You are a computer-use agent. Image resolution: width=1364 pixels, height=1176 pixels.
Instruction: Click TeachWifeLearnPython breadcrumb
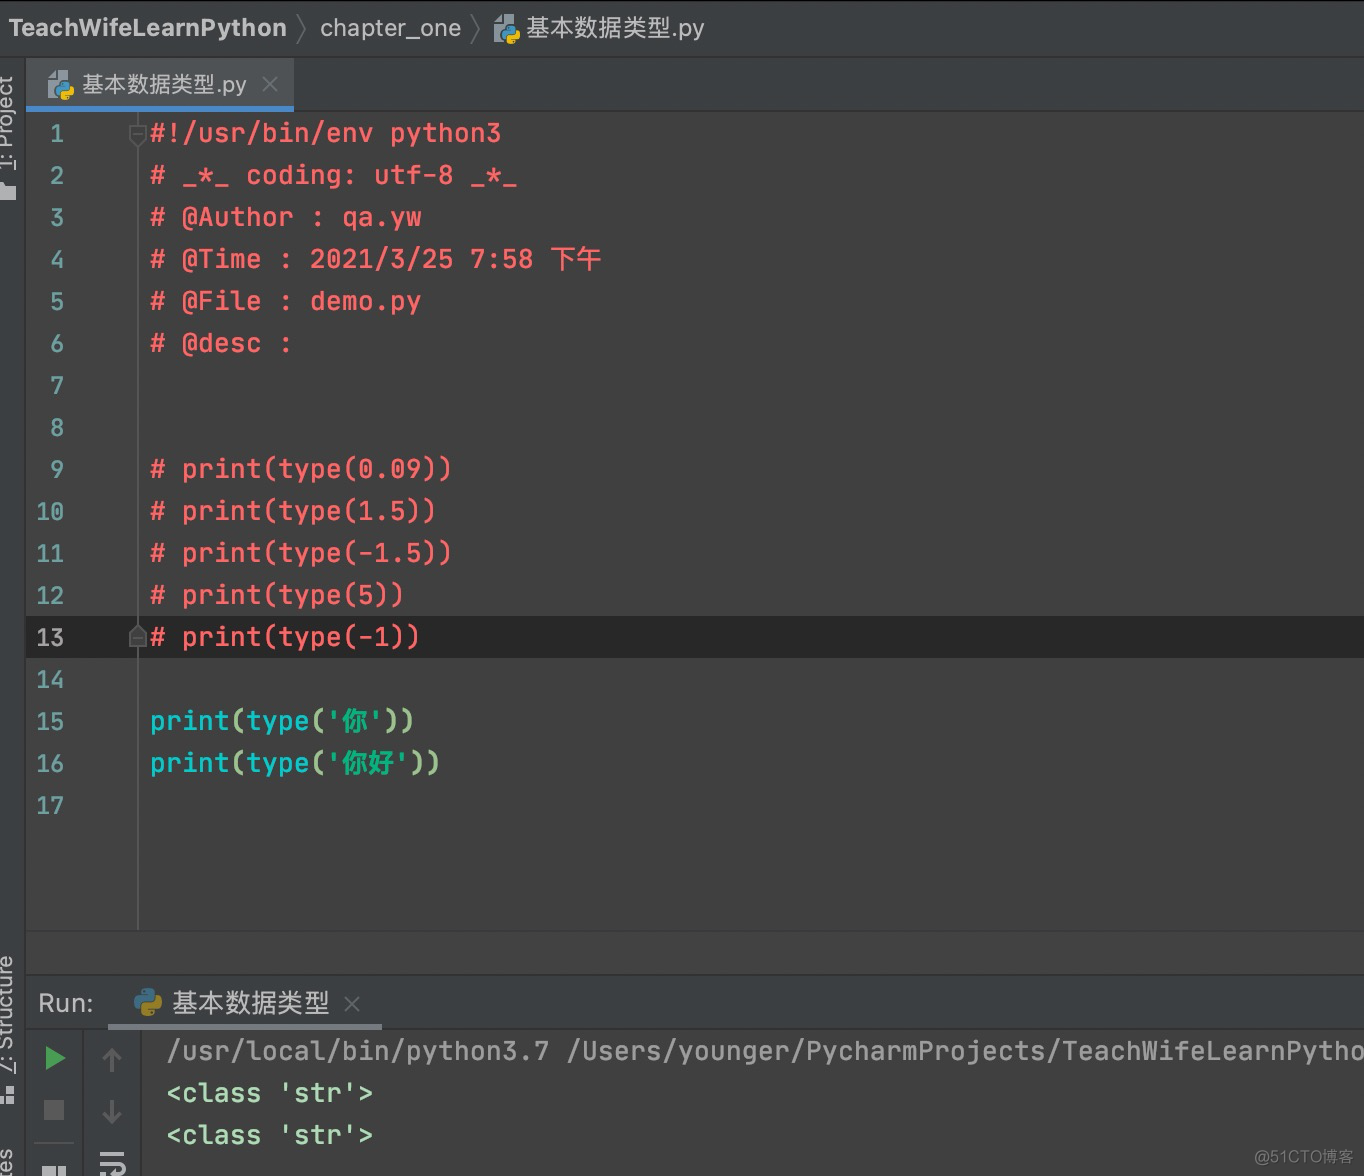pos(148,28)
